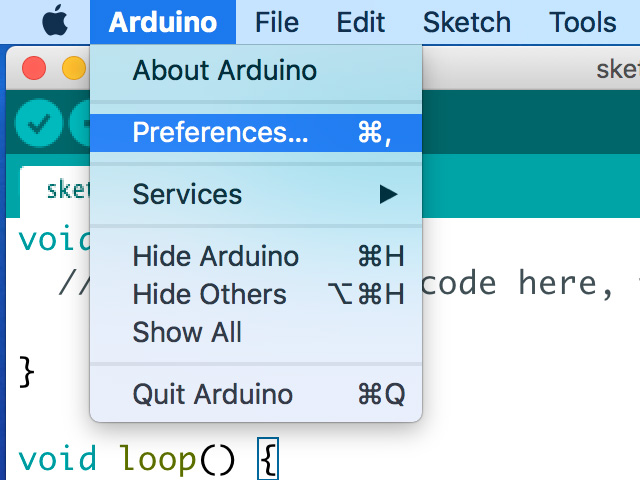640x480 pixels.
Task: Minimize the window with yellow button
Action: pos(74,69)
